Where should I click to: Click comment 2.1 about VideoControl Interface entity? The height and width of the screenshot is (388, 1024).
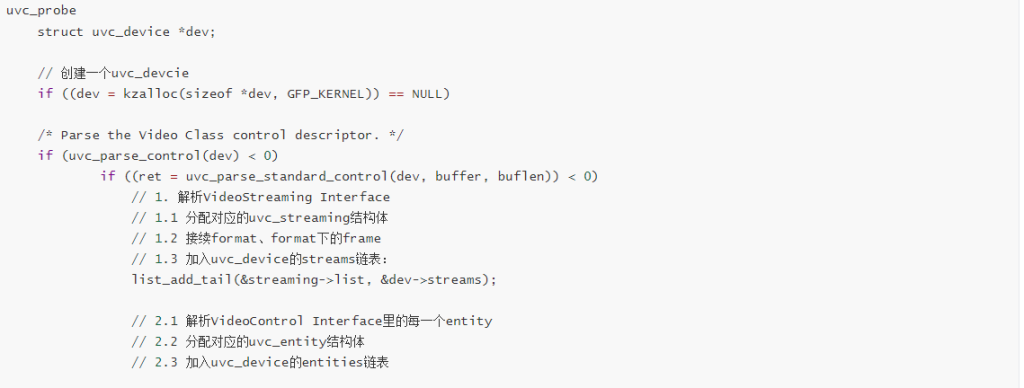tap(312, 321)
